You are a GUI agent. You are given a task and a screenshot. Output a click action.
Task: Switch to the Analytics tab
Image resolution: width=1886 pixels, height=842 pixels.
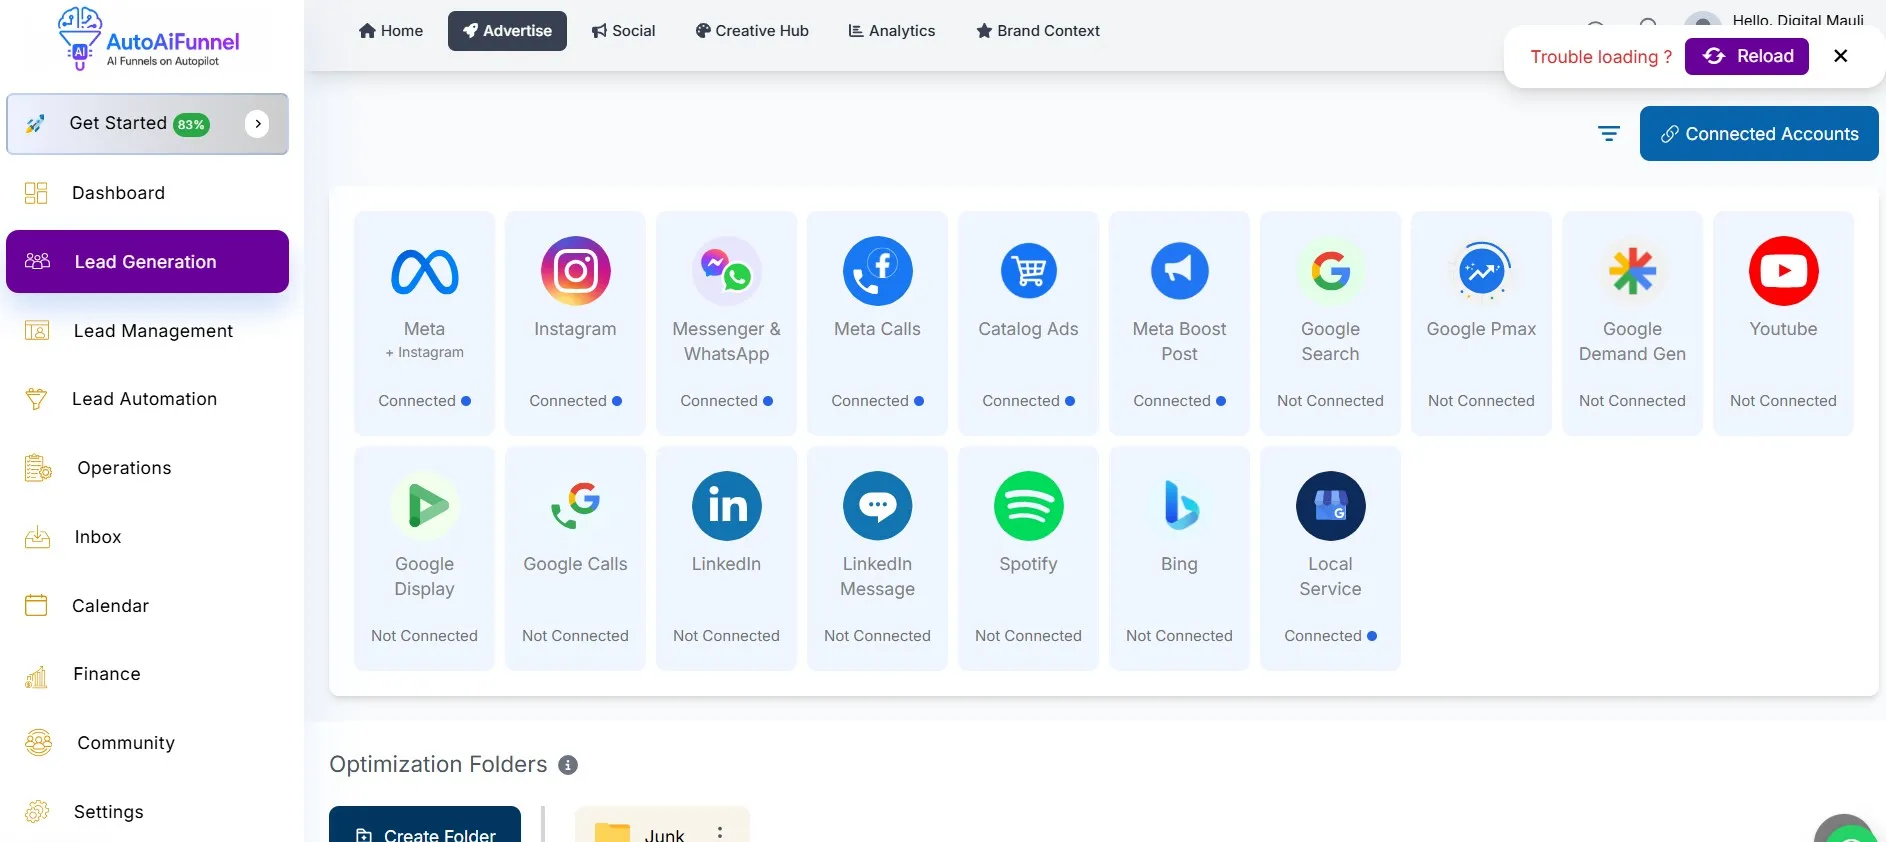point(891,31)
